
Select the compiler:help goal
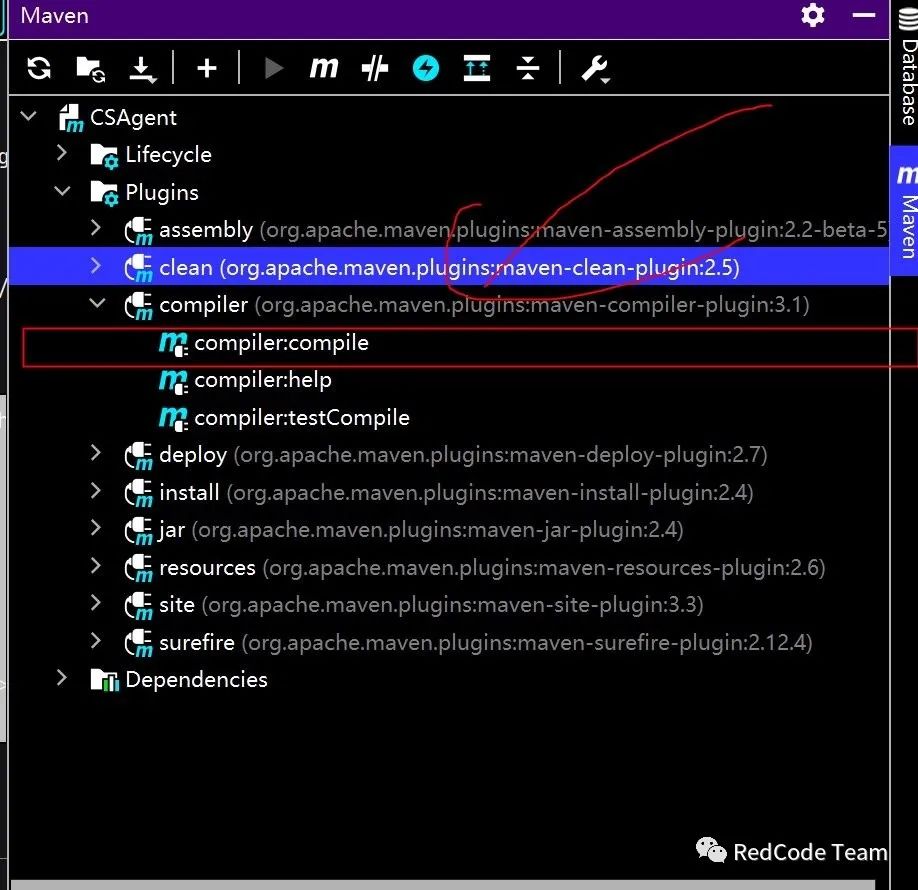pos(449,380)
